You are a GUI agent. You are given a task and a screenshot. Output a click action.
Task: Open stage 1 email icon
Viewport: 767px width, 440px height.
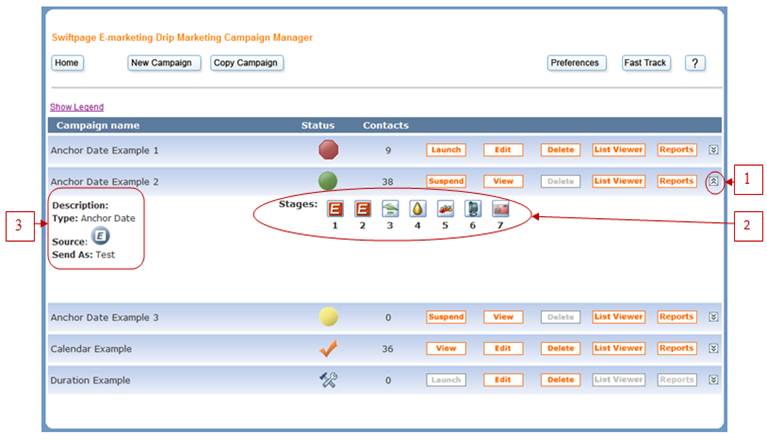click(335, 209)
